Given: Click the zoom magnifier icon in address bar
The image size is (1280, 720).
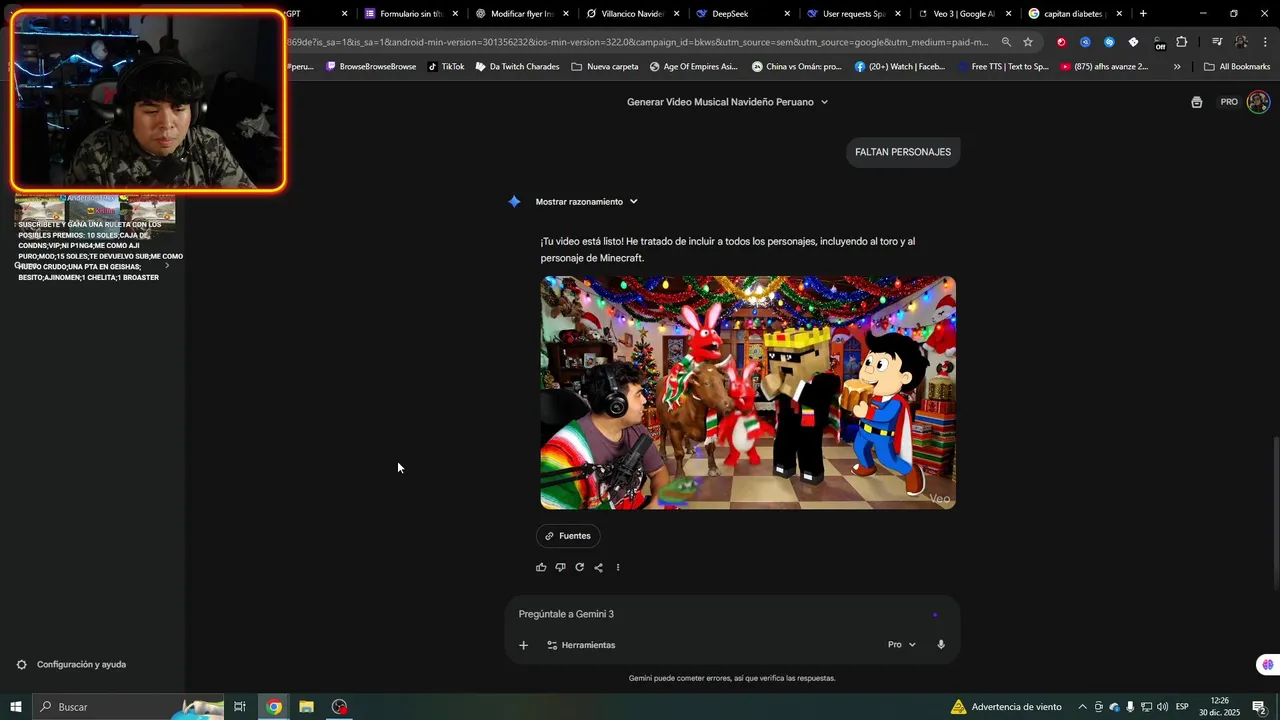Looking at the screenshot, I should [x=1006, y=42].
